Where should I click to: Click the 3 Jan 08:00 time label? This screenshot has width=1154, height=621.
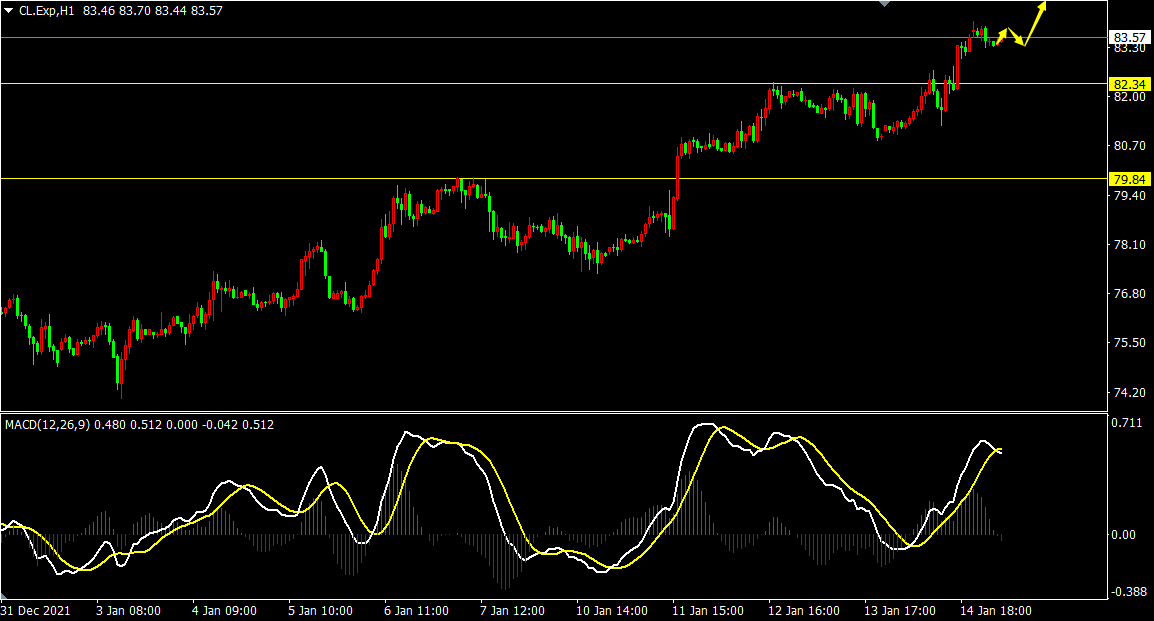coord(128,611)
